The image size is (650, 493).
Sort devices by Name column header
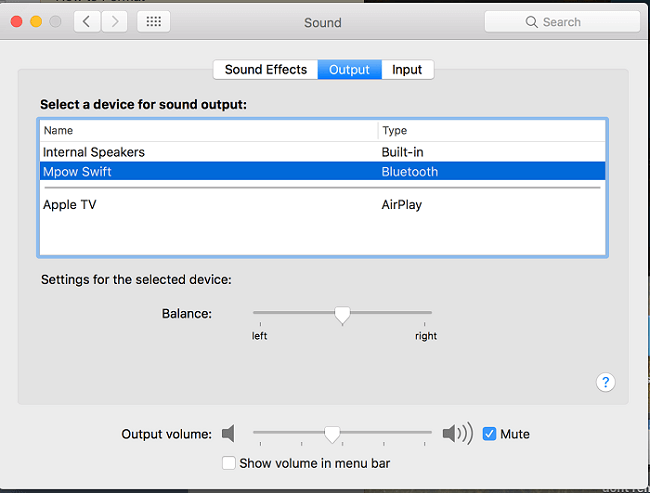(209, 131)
